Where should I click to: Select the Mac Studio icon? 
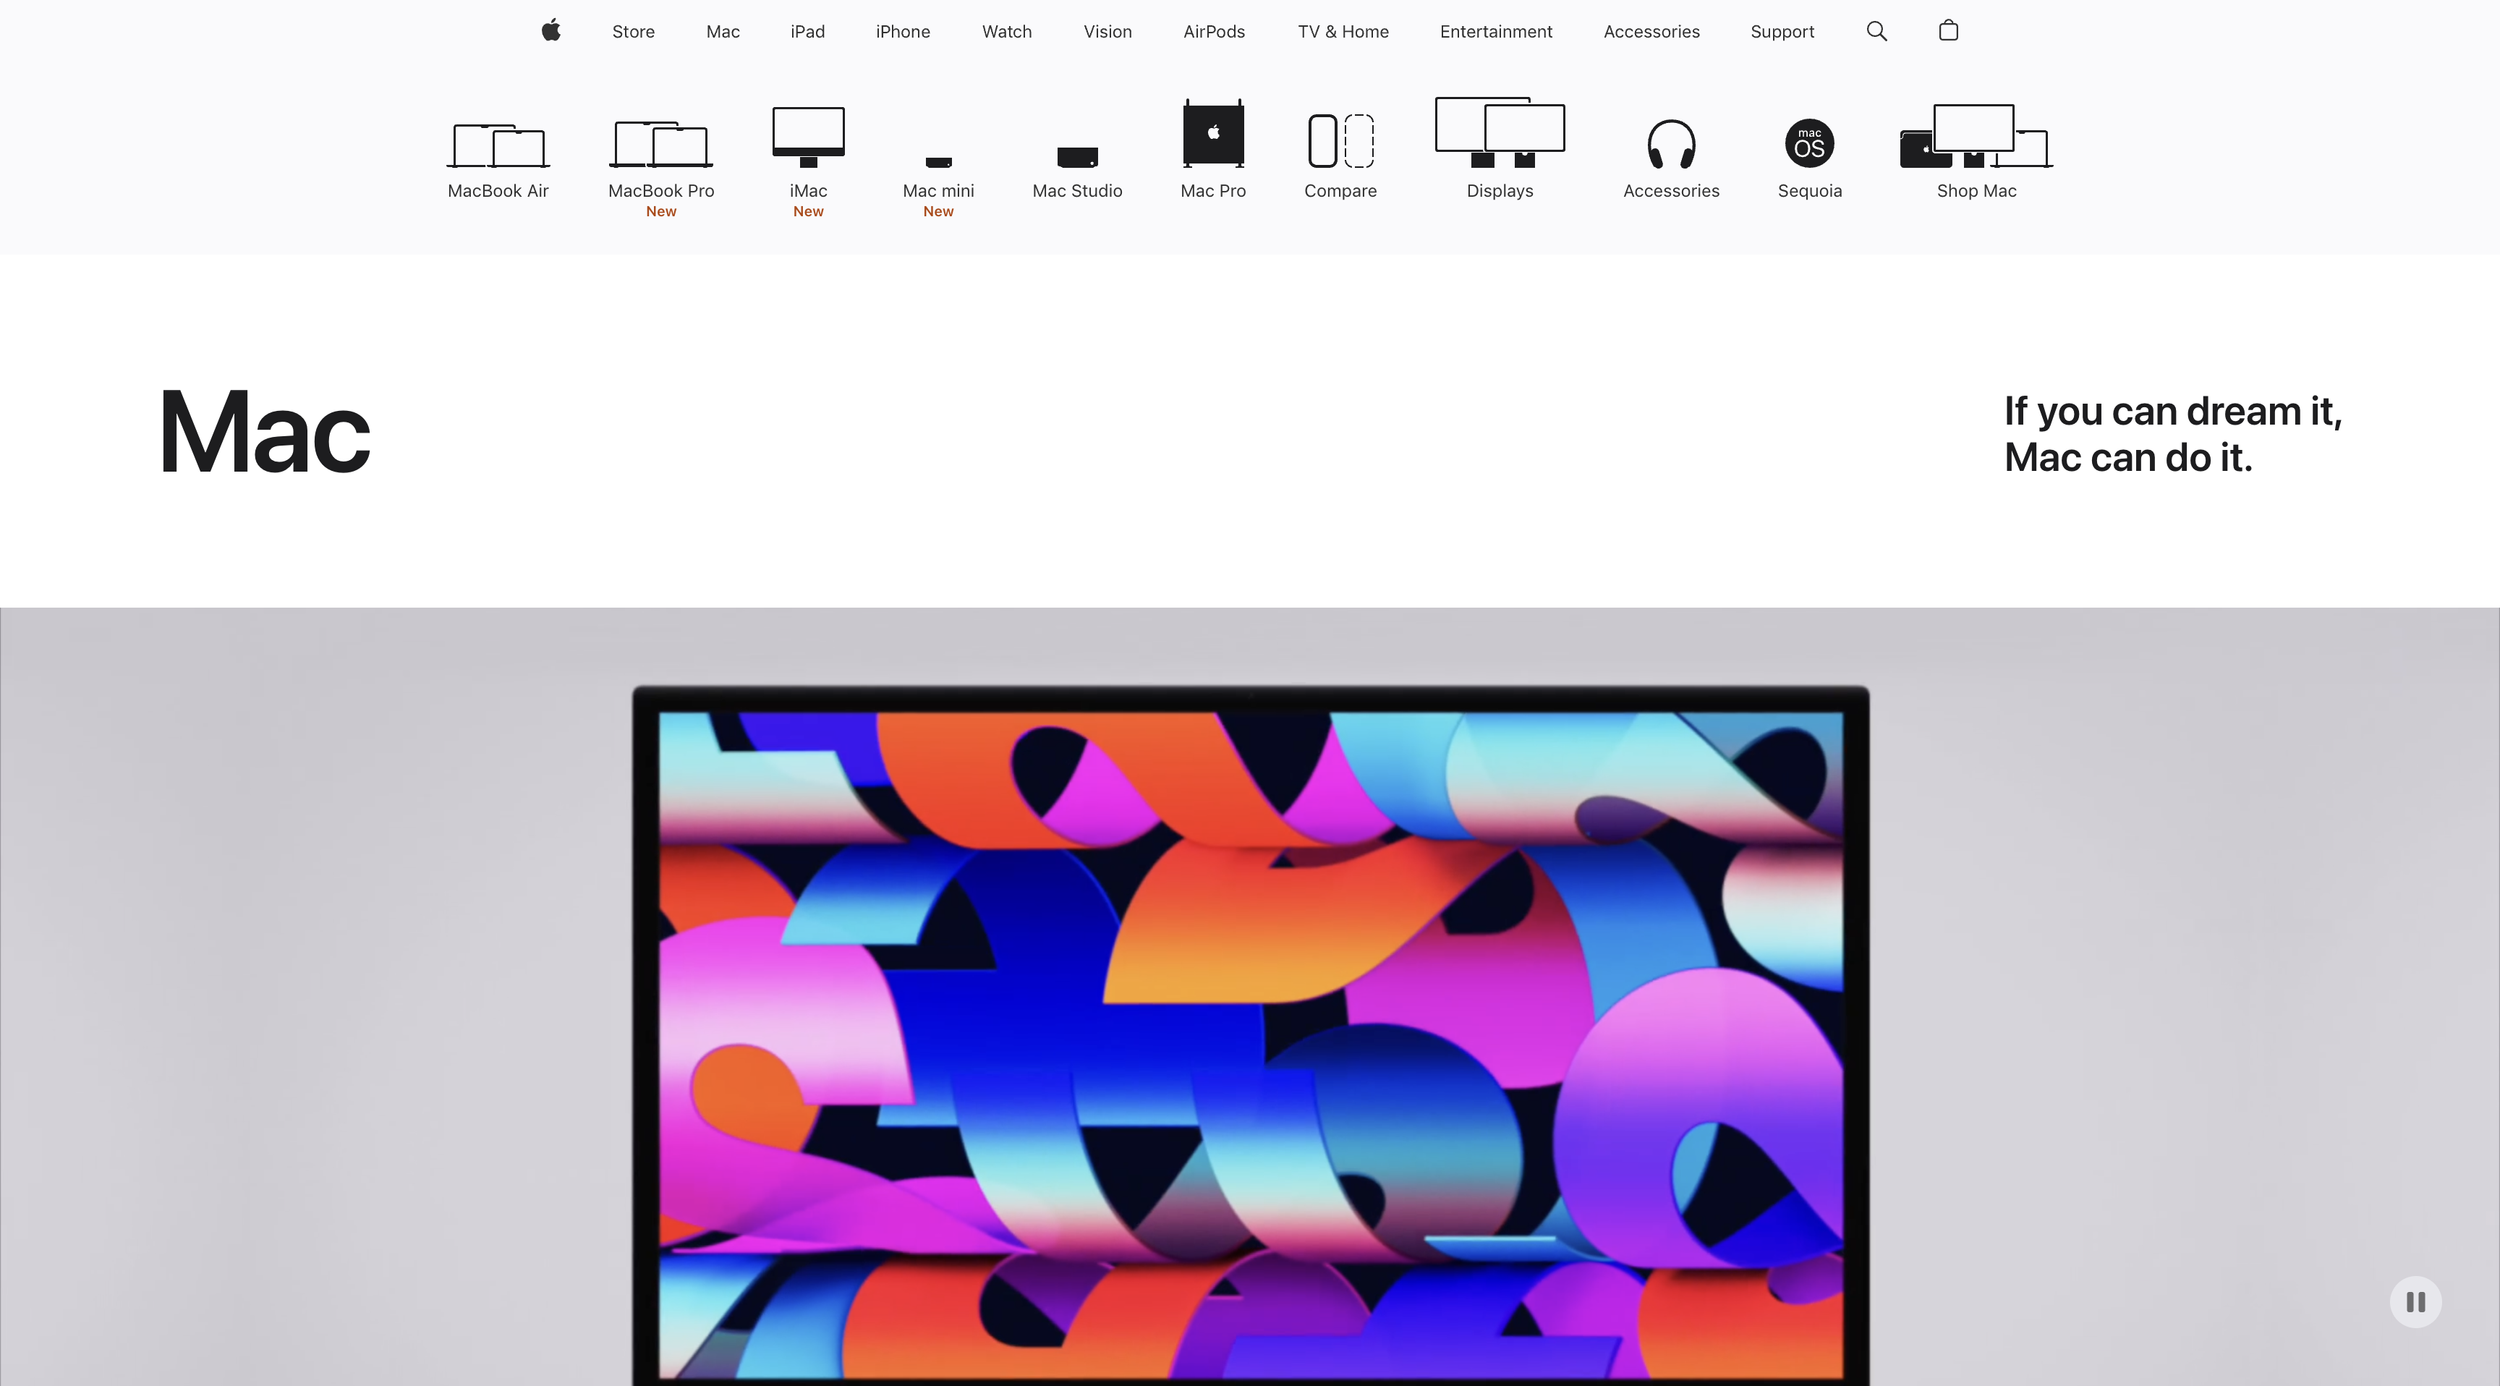[1077, 157]
